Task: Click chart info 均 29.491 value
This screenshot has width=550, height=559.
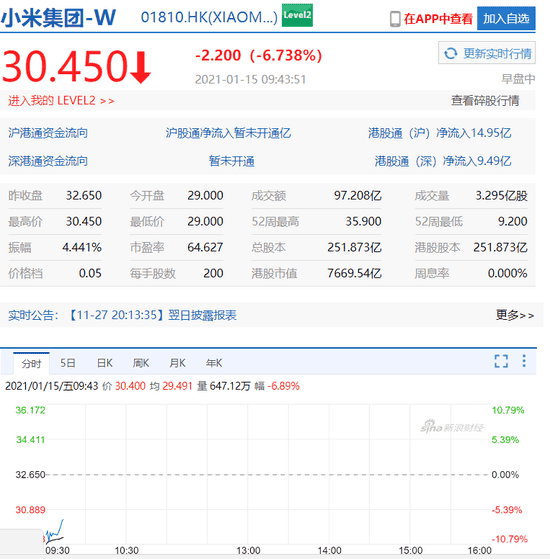Action: click(x=178, y=386)
